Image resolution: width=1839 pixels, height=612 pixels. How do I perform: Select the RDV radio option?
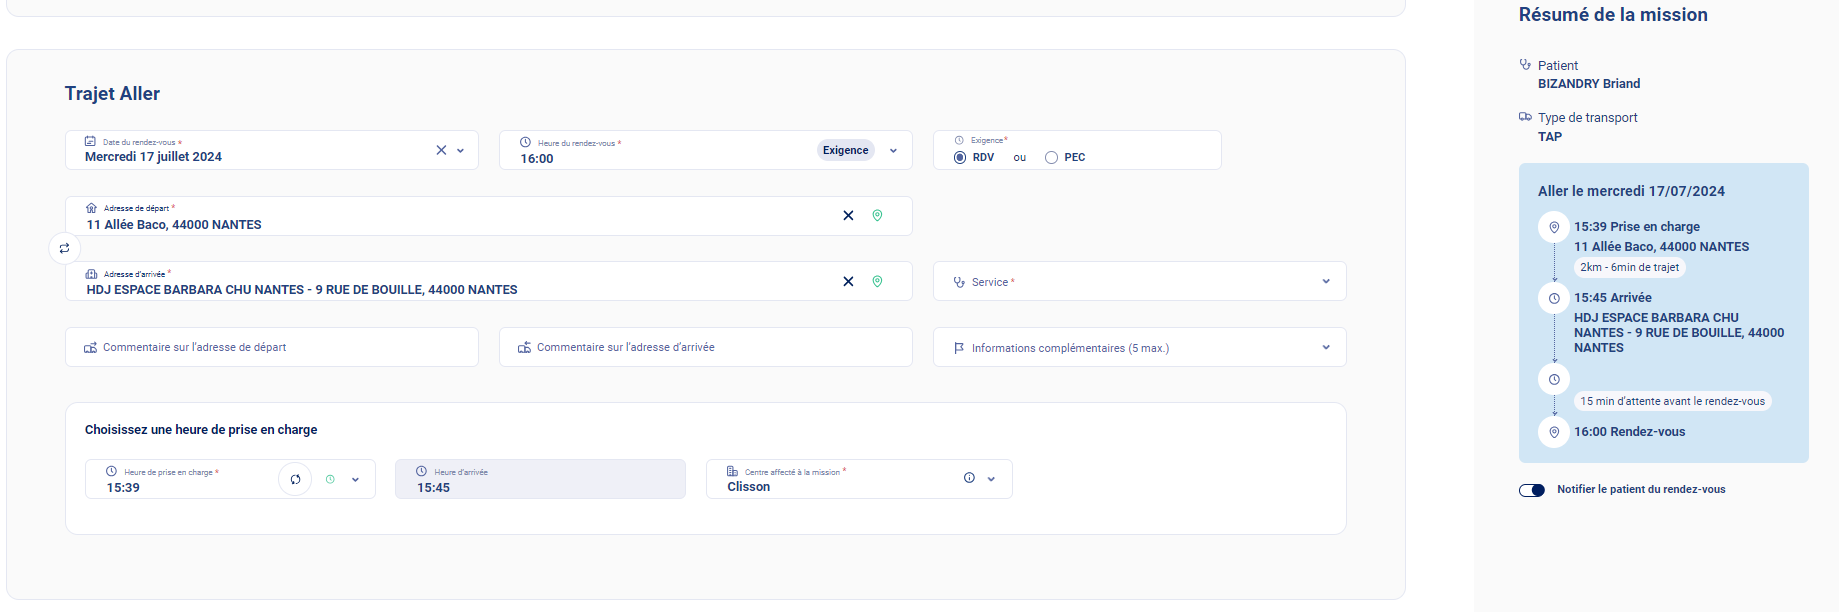pos(960,158)
